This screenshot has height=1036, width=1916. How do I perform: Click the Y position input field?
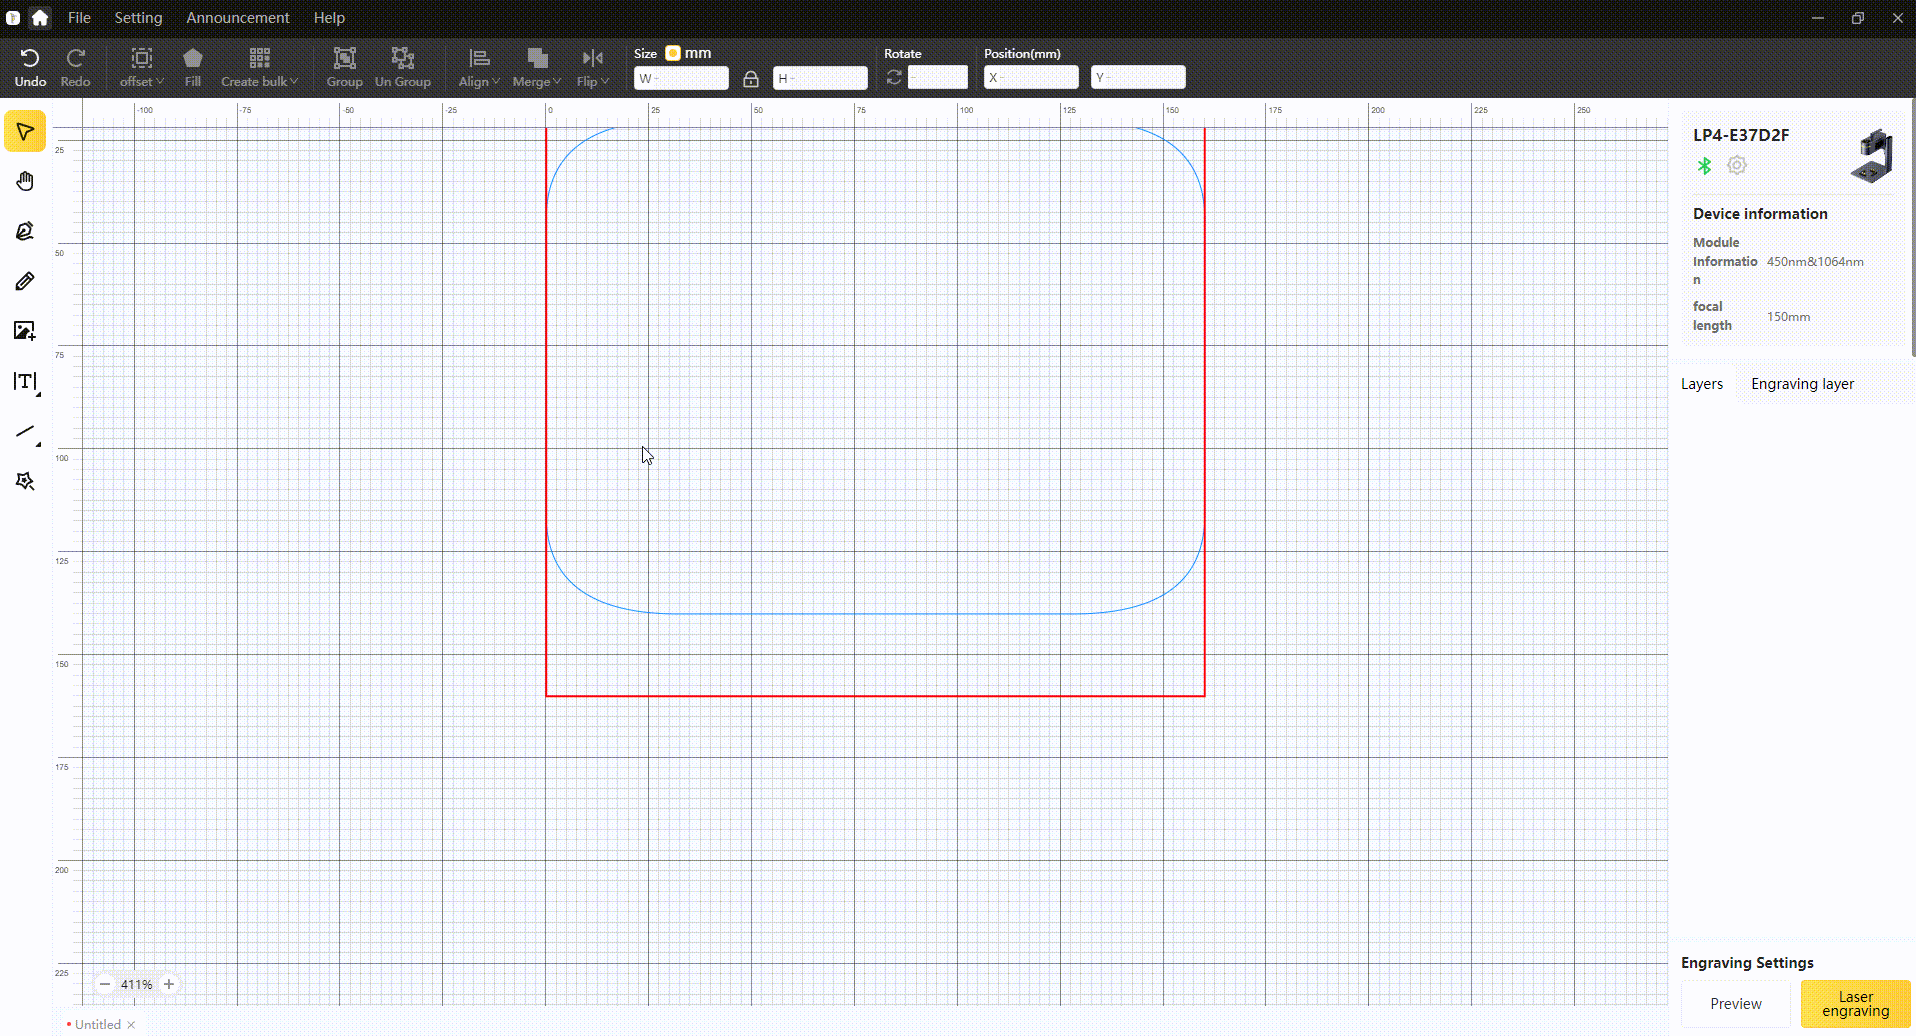(1138, 78)
